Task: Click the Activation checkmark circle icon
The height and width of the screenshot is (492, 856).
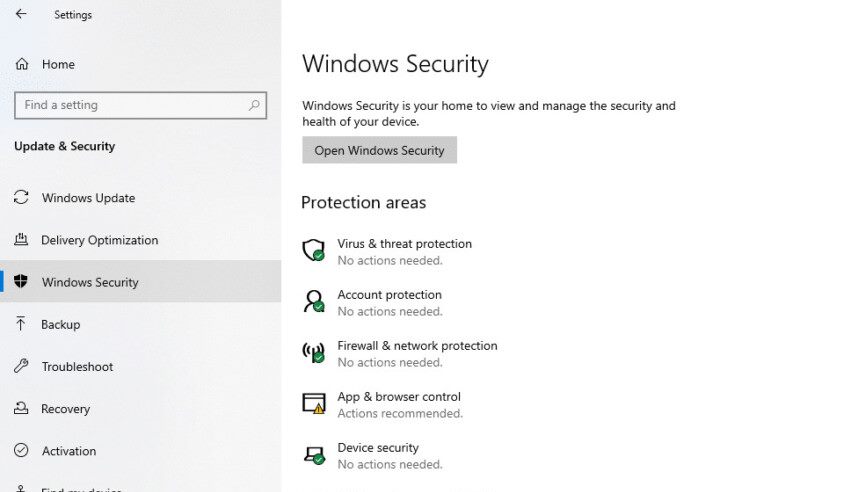Action: [x=21, y=450]
